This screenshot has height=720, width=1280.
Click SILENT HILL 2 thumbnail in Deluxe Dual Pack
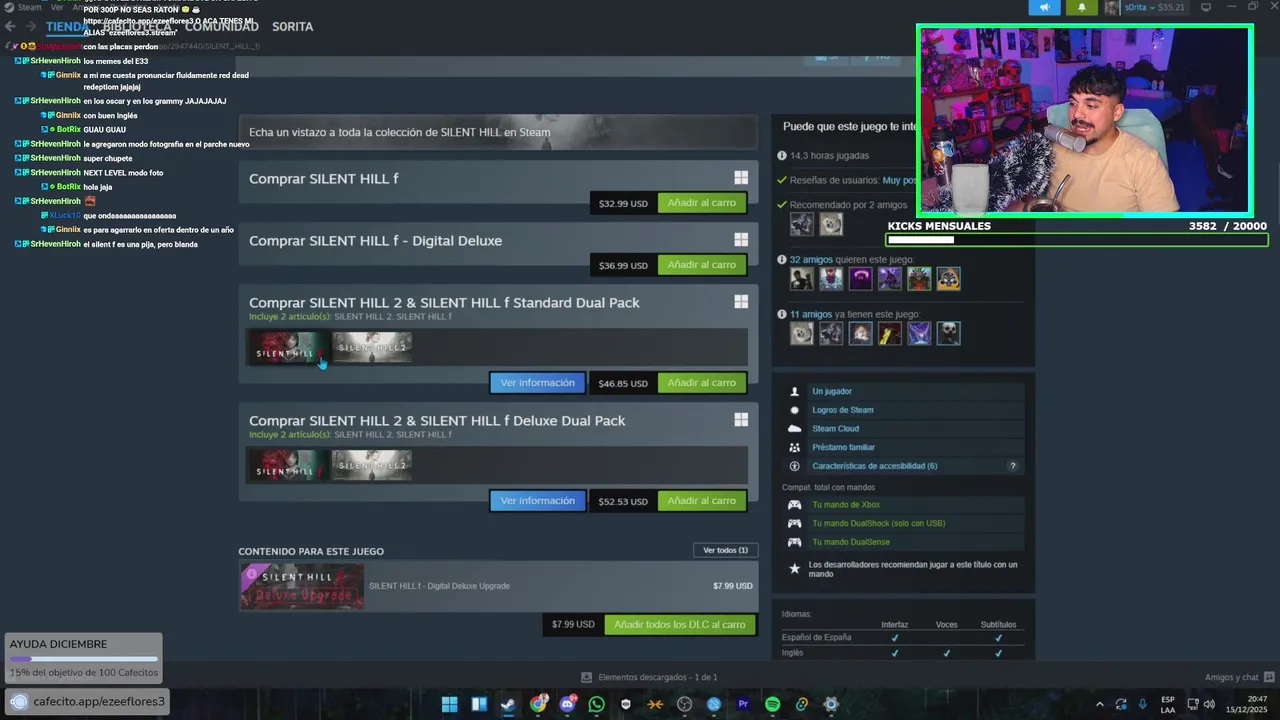pyautogui.click(x=372, y=465)
